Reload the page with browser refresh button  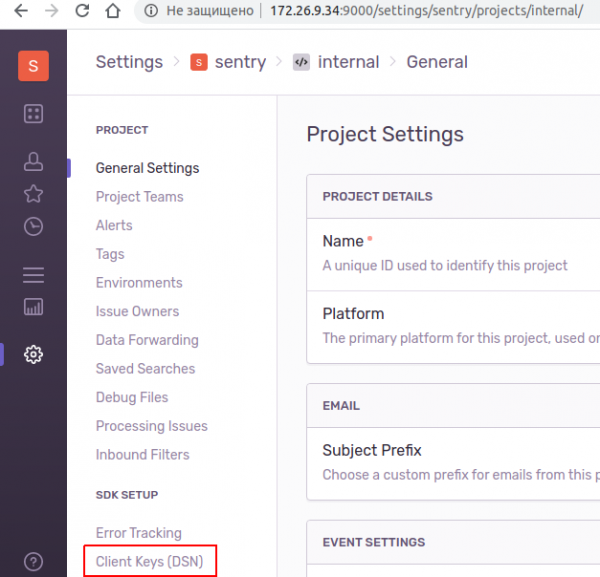pyautogui.click(x=81, y=13)
